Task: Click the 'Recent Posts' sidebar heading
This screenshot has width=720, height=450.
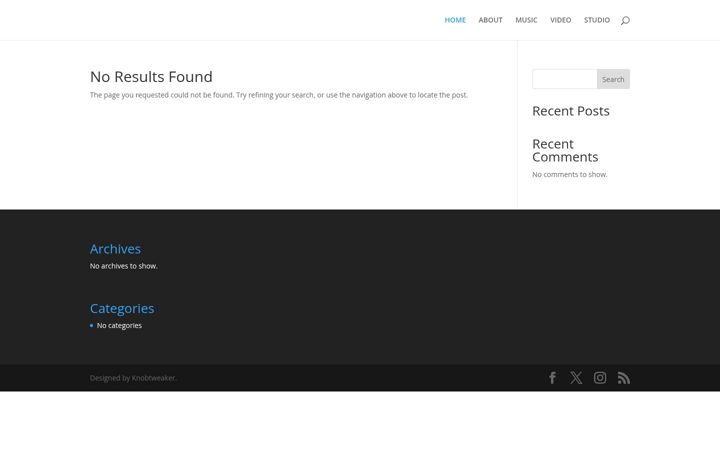Action: tap(571, 111)
